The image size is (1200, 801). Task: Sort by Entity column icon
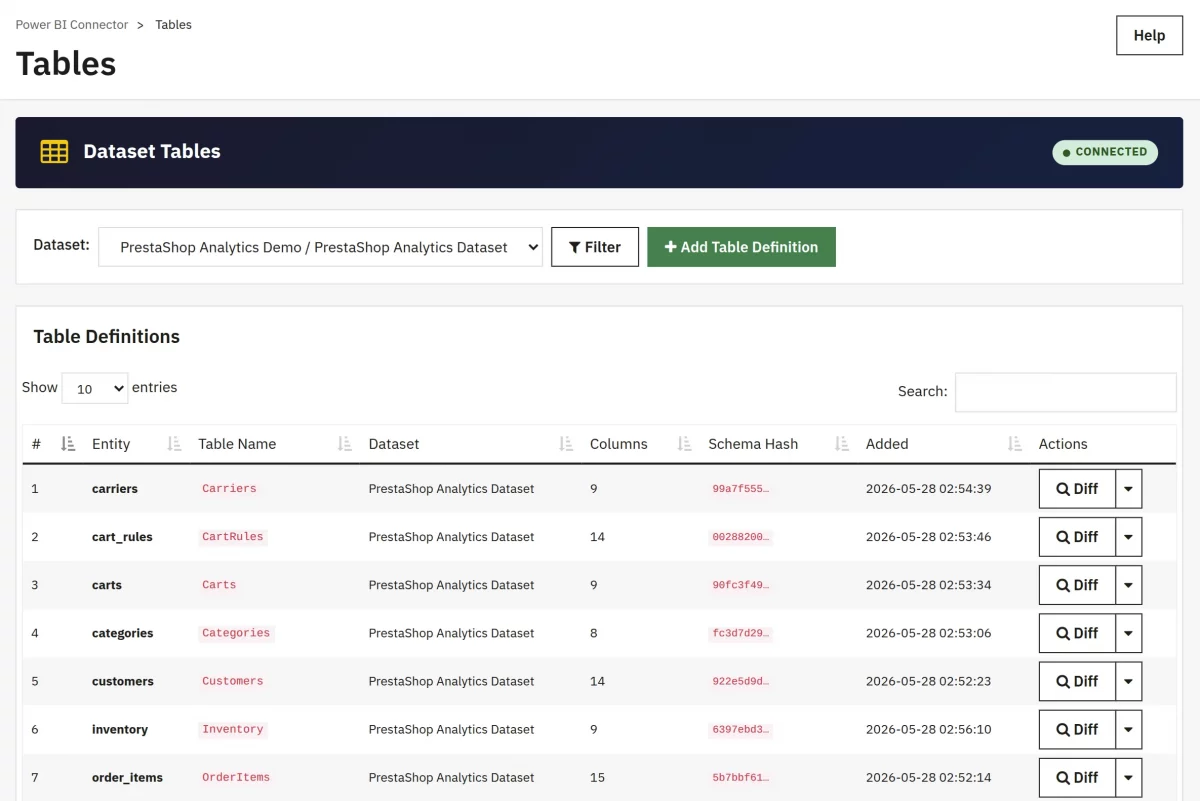[174, 444]
